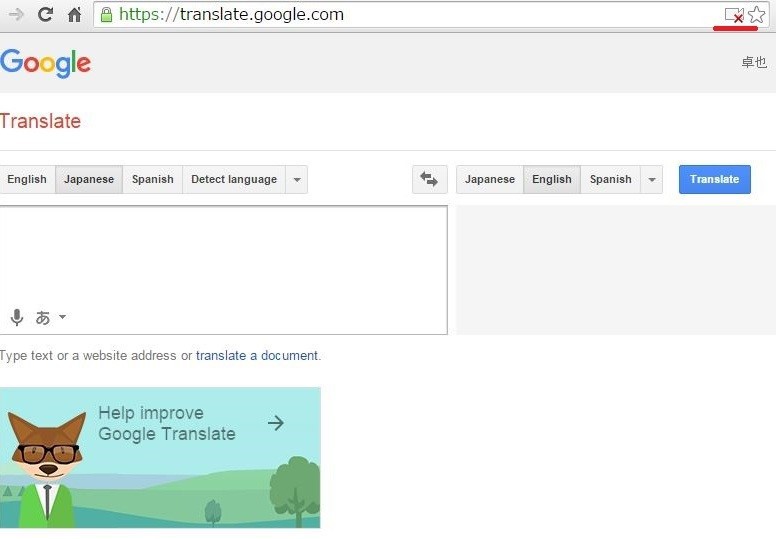This screenshot has width=776, height=539.
Task: Open the translate a document link
Action: click(257, 355)
